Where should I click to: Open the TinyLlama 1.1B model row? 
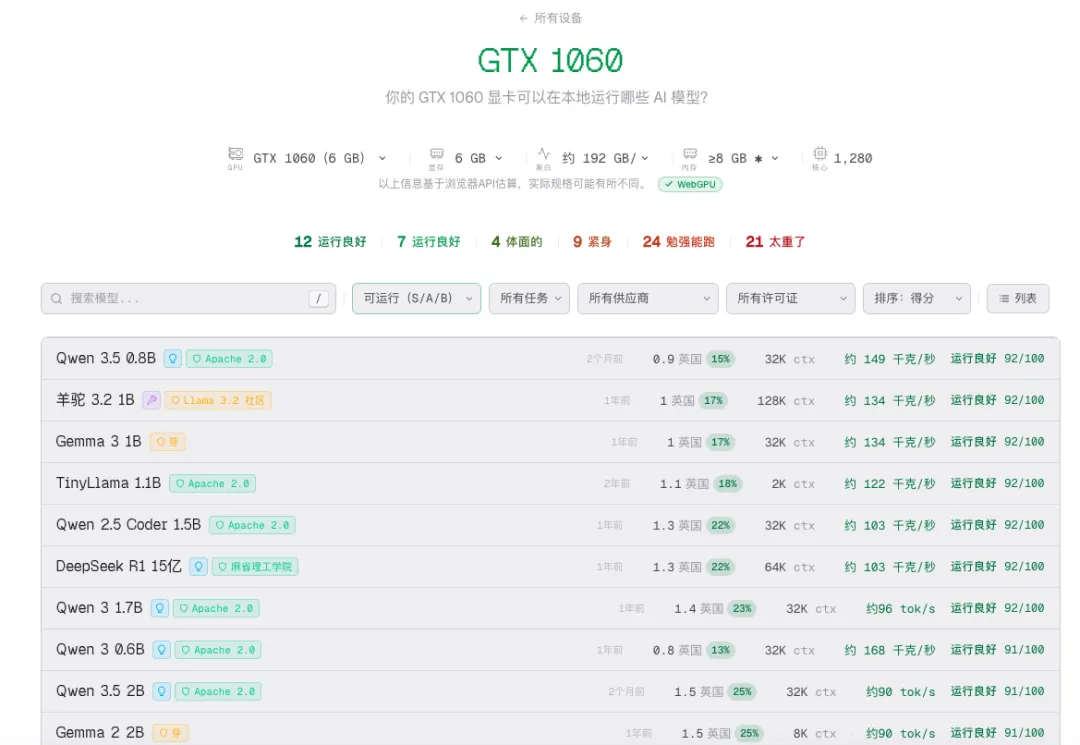coord(550,483)
